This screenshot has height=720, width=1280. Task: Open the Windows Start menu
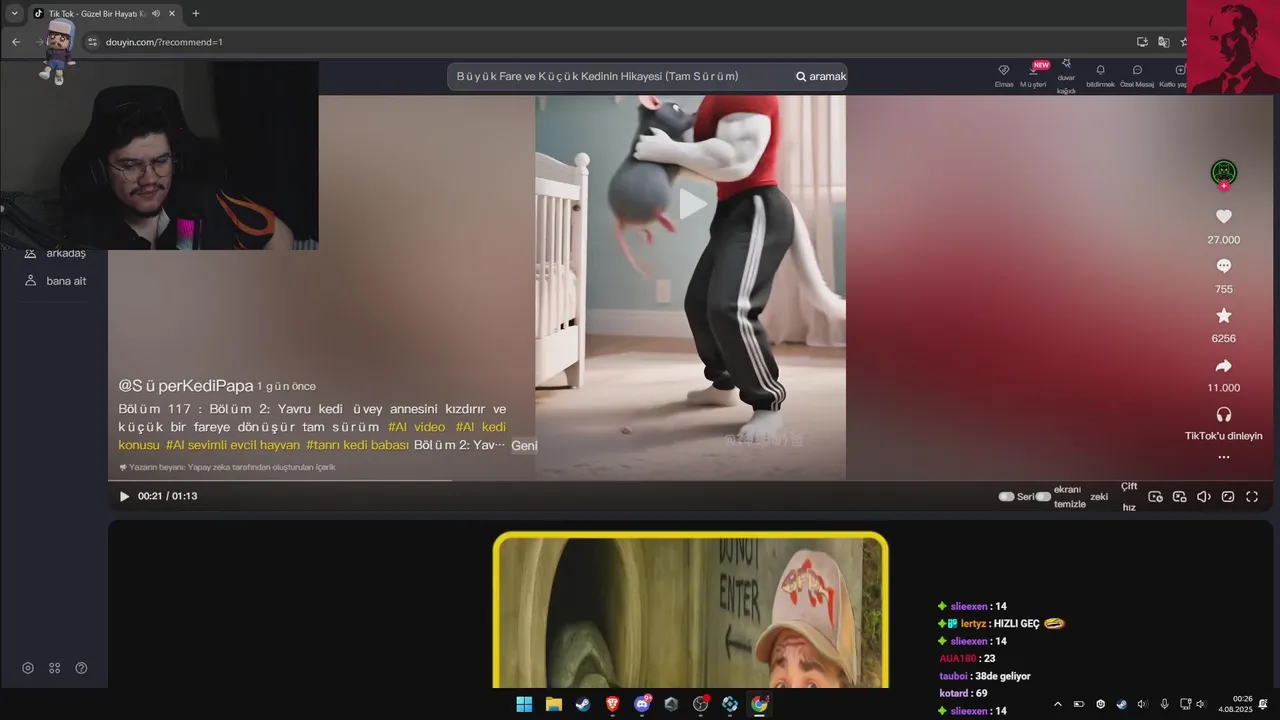pyautogui.click(x=524, y=704)
